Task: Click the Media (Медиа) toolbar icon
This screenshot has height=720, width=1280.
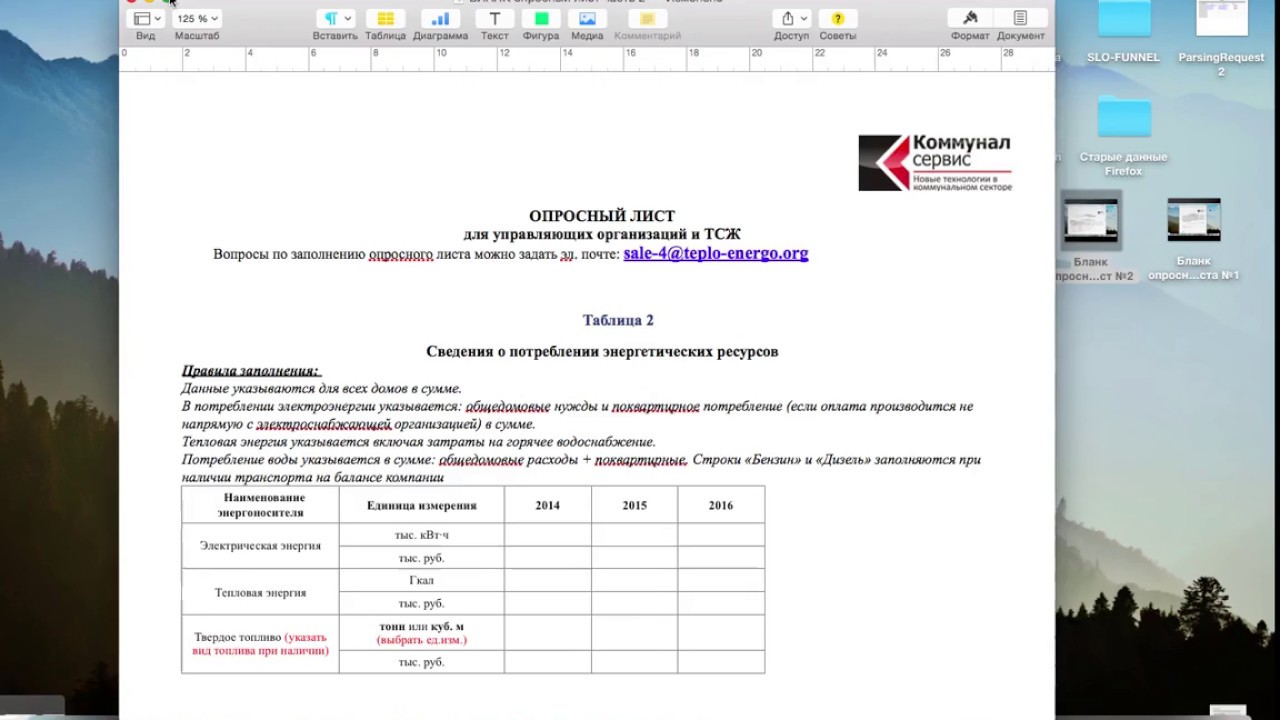Action: click(x=587, y=19)
